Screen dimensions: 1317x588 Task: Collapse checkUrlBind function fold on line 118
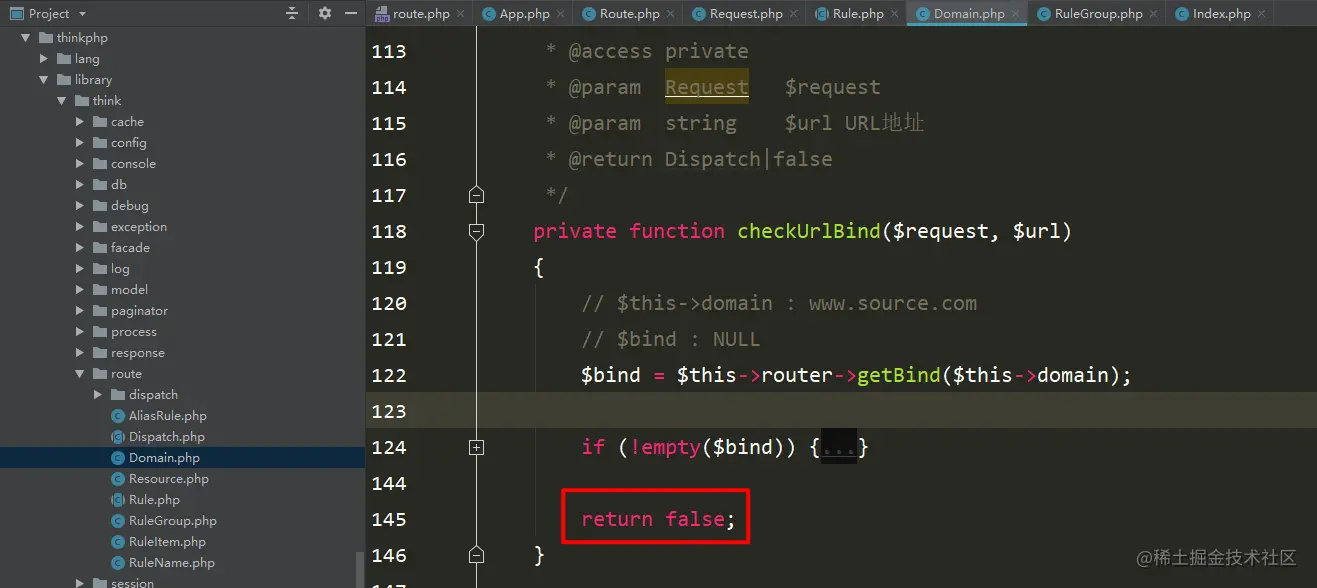coord(476,231)
